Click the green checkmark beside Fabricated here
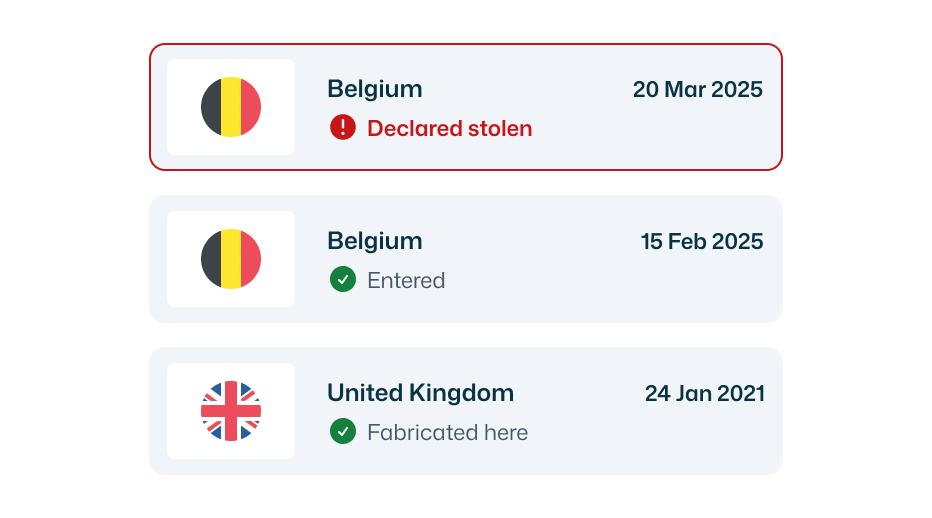 (x=343, y=432)
